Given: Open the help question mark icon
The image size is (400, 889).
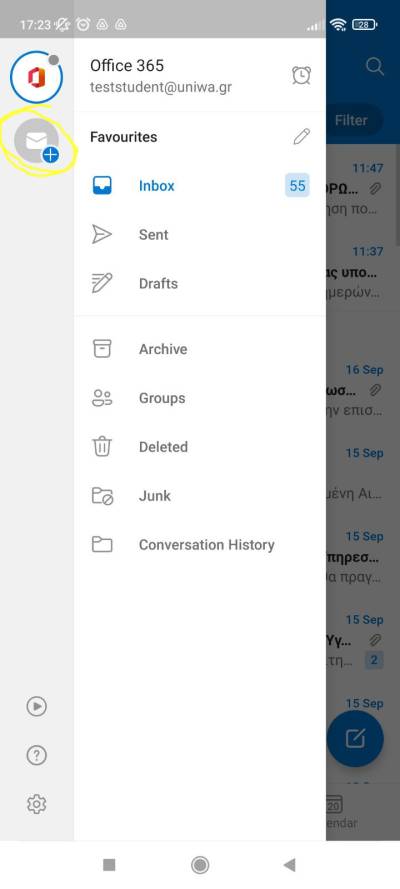Looking at the screenshot, I should tap(37, 755).
